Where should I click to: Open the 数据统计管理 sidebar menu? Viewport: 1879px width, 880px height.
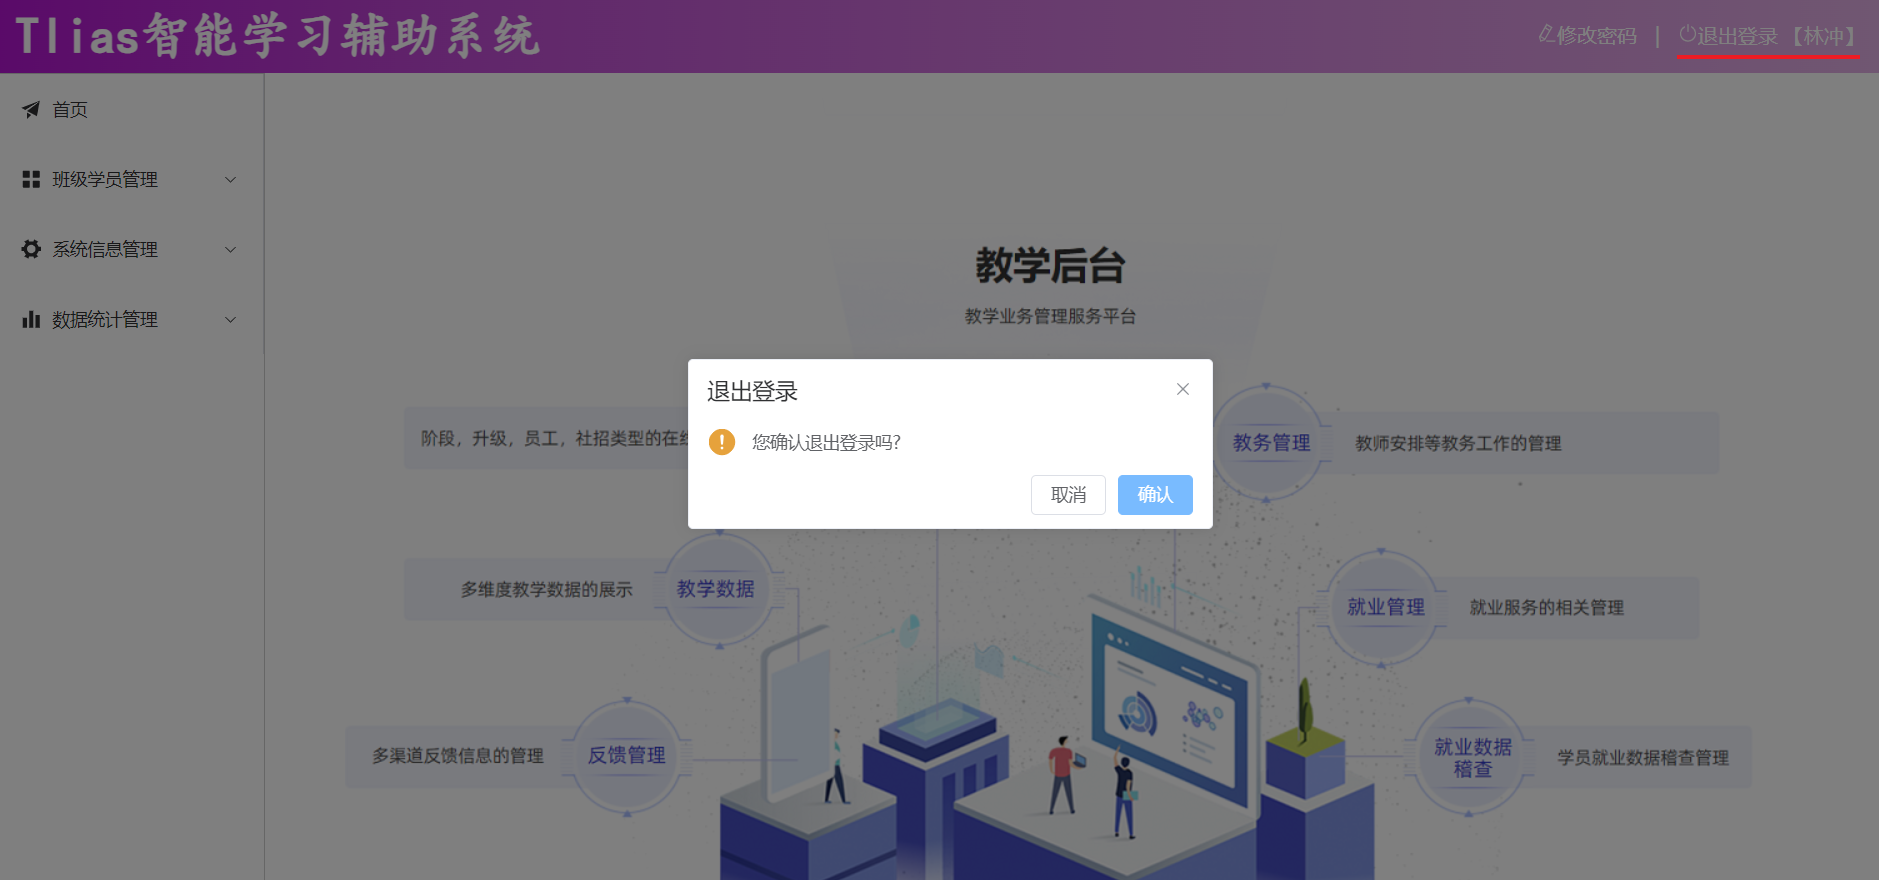pyautogui.click(x=132, y=320)
